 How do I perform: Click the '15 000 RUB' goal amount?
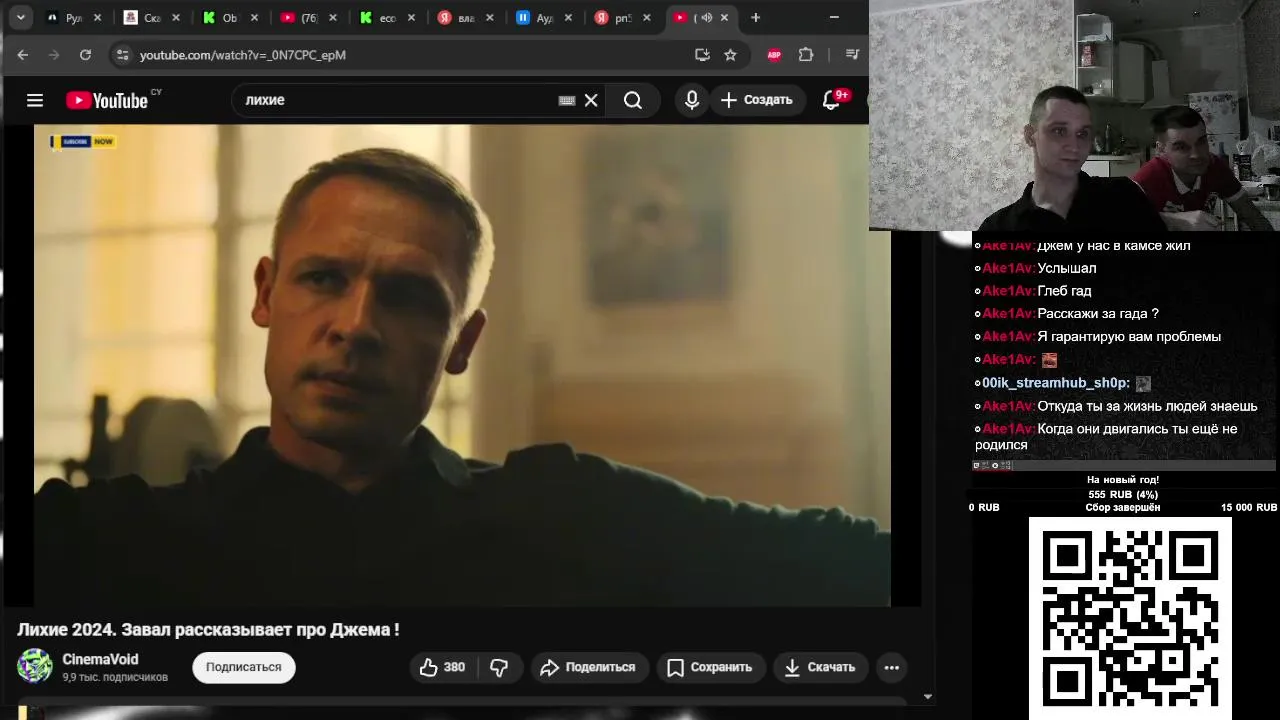coord(1249,508)
